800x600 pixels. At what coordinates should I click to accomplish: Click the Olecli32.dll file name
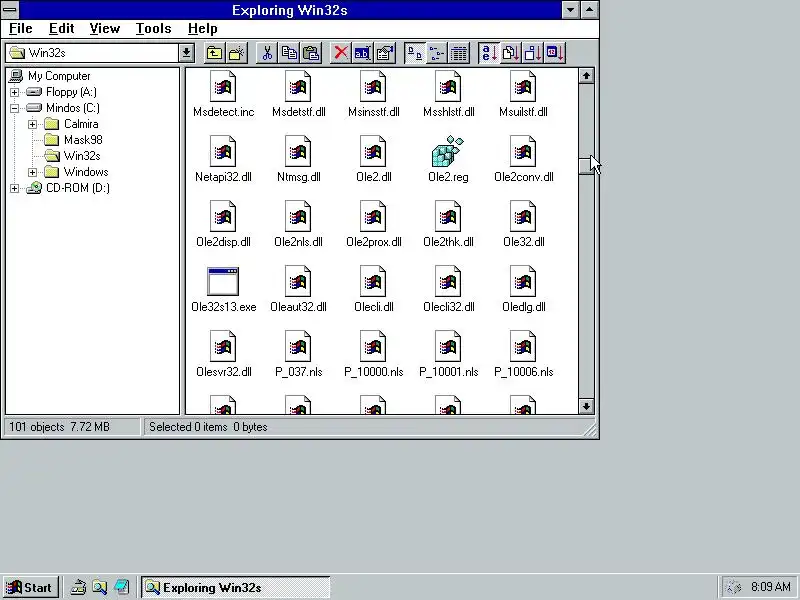pos(448,307)
